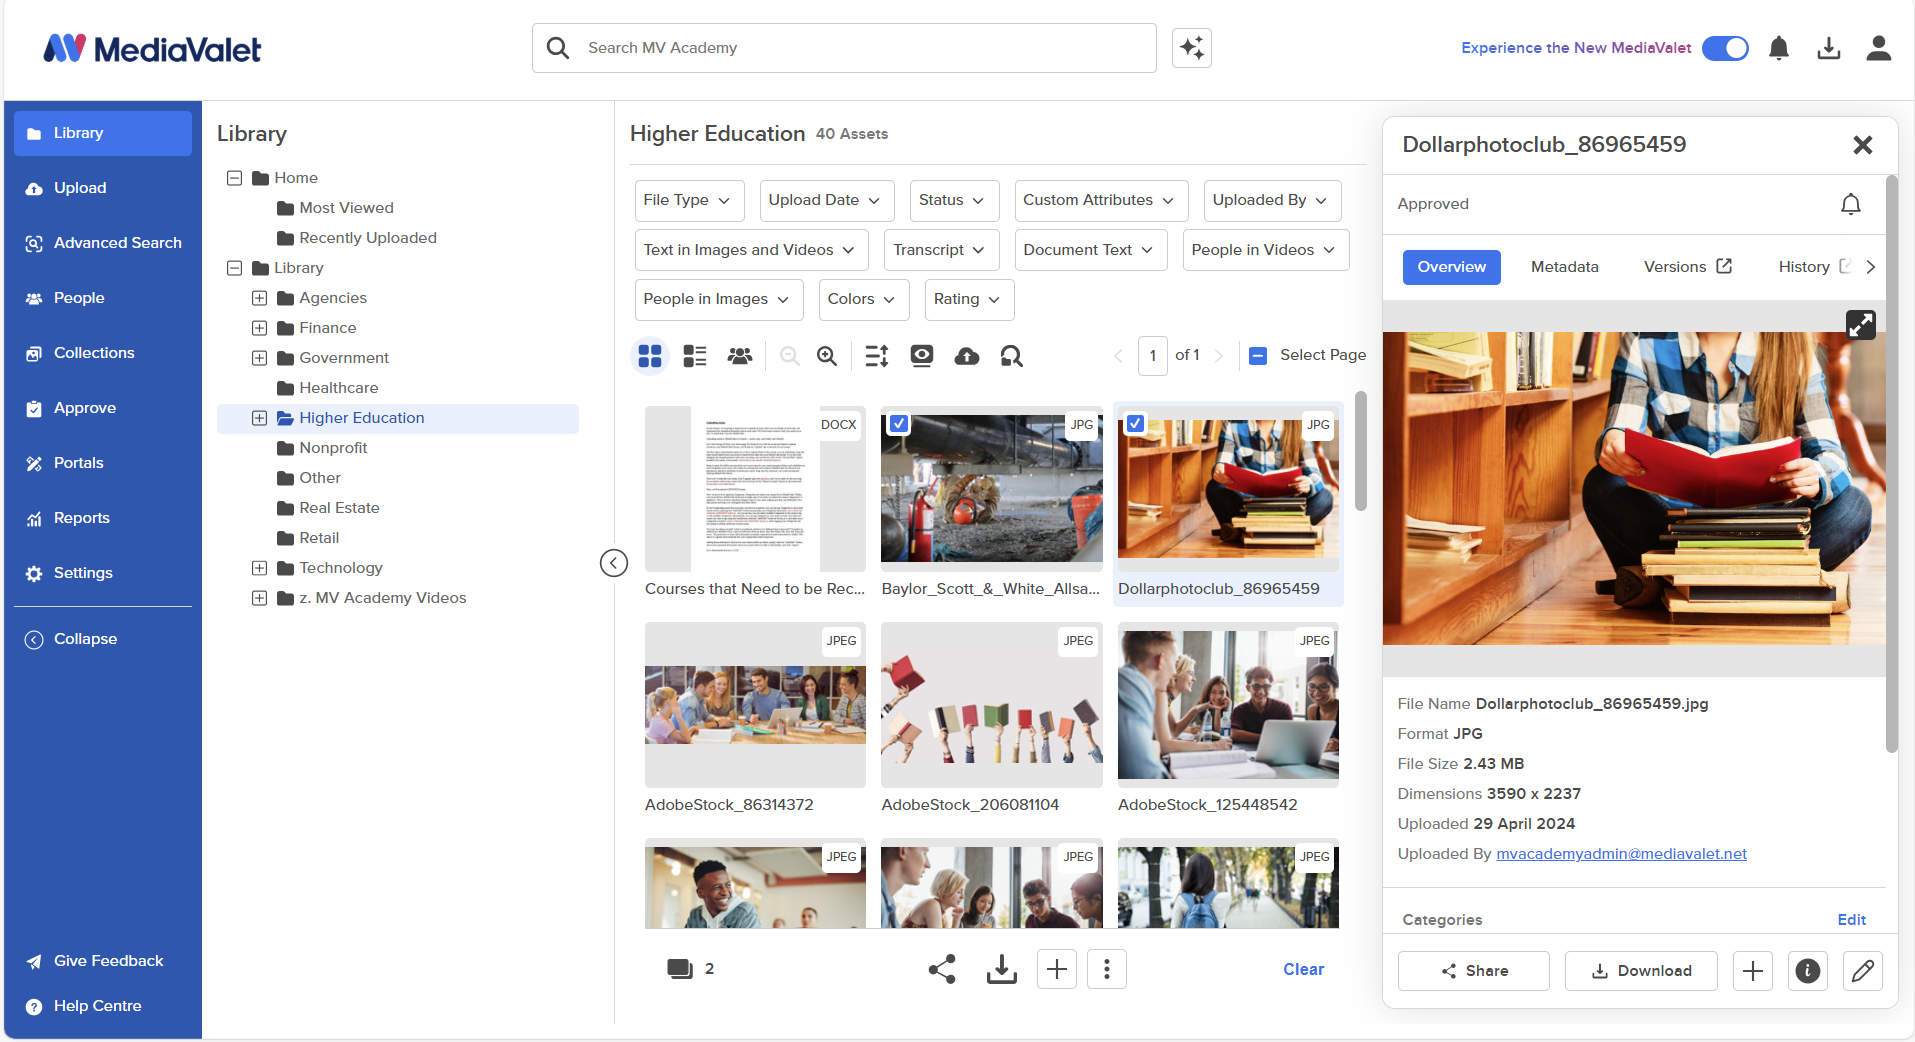Screen dimensions: 1915x1042
Task: Open Upload Date filter dropdown
Action: point(827,201)
